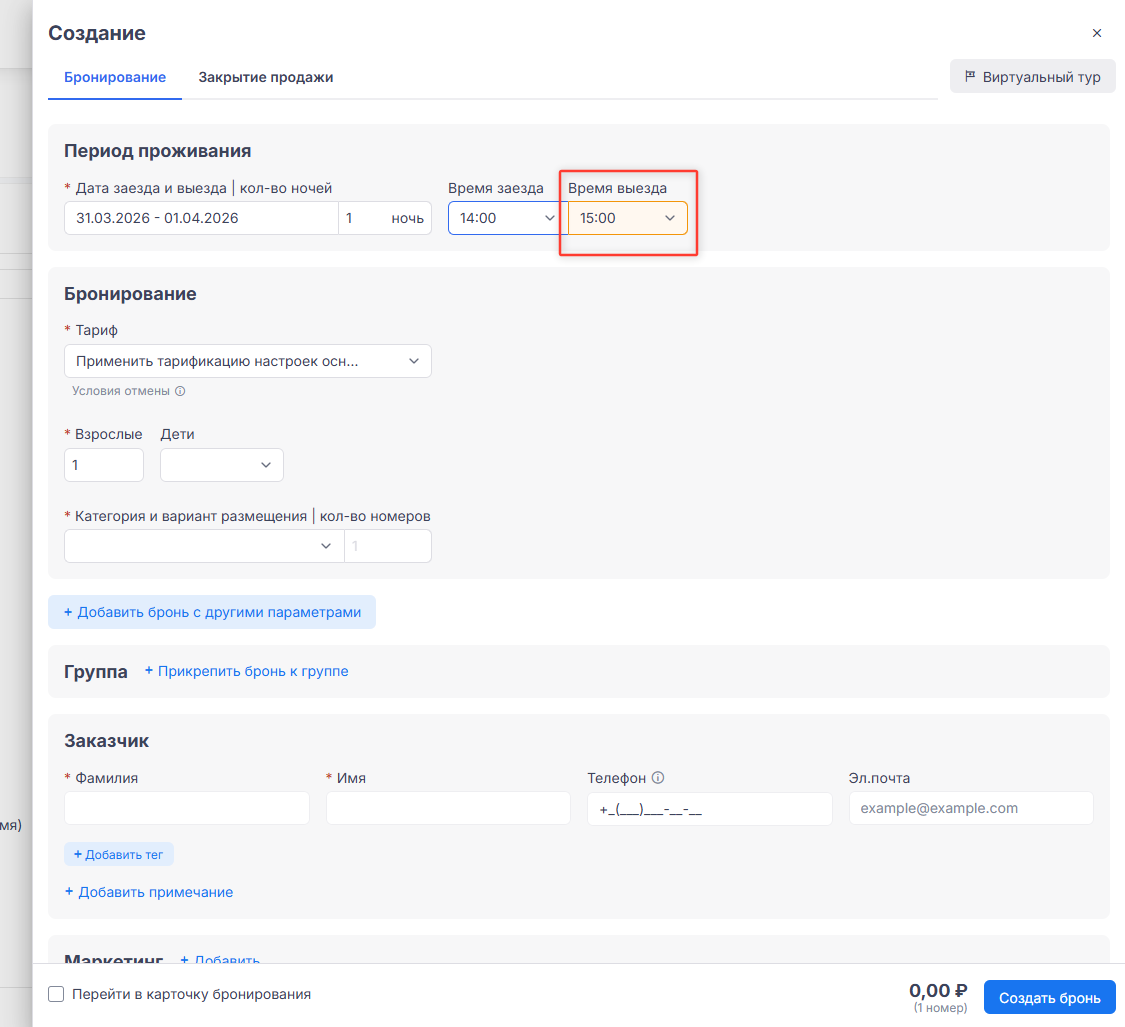Click the Добавить тег button
The height and width of the screenshot is (1027, 1125).
click(x=119, y=854)
